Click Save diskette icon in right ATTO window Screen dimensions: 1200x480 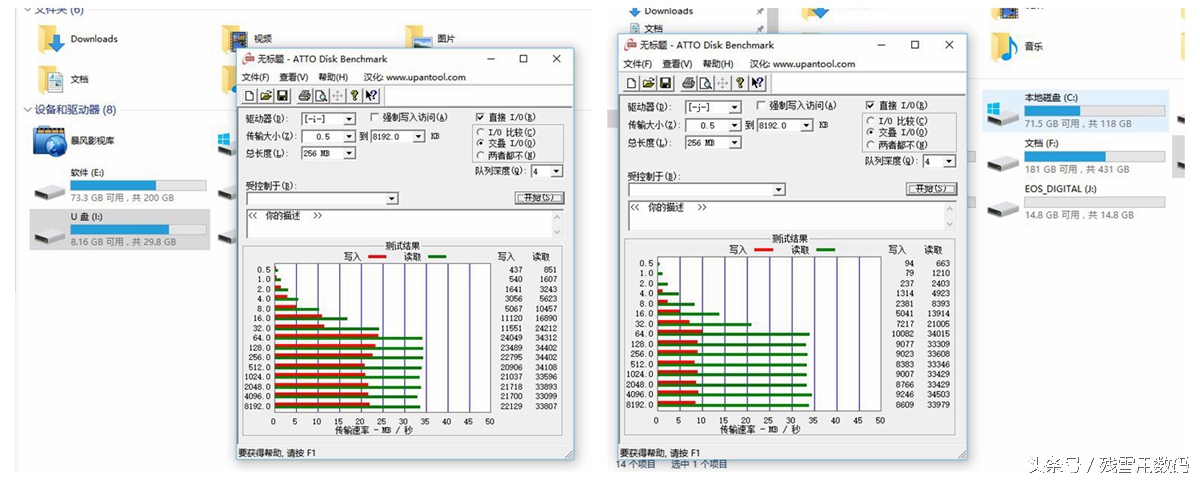tap(664, 83)
